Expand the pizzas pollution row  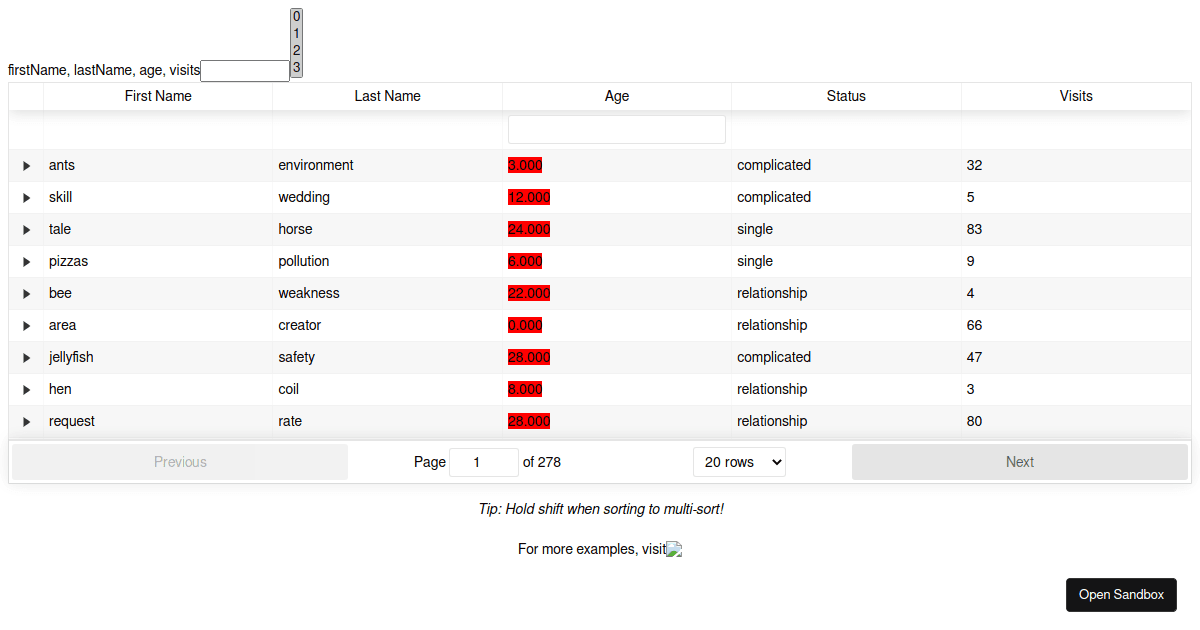(x=27, y=262)
